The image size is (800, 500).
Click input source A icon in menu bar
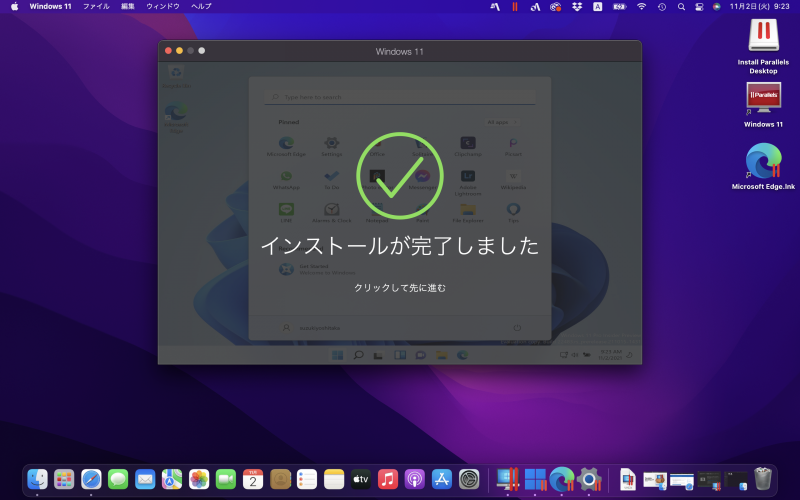click(x=597, y=7)
